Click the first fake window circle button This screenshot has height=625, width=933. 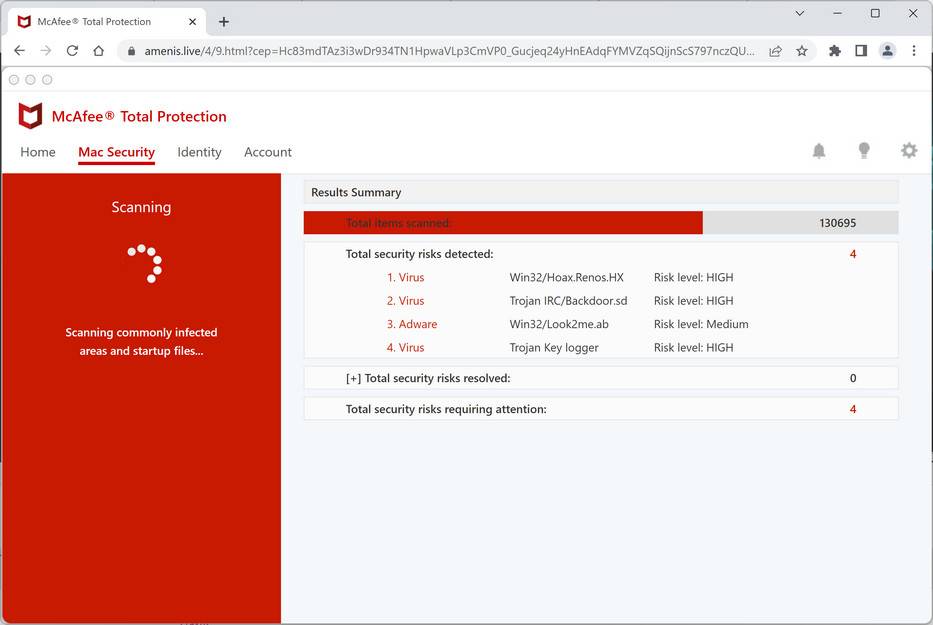14,80
